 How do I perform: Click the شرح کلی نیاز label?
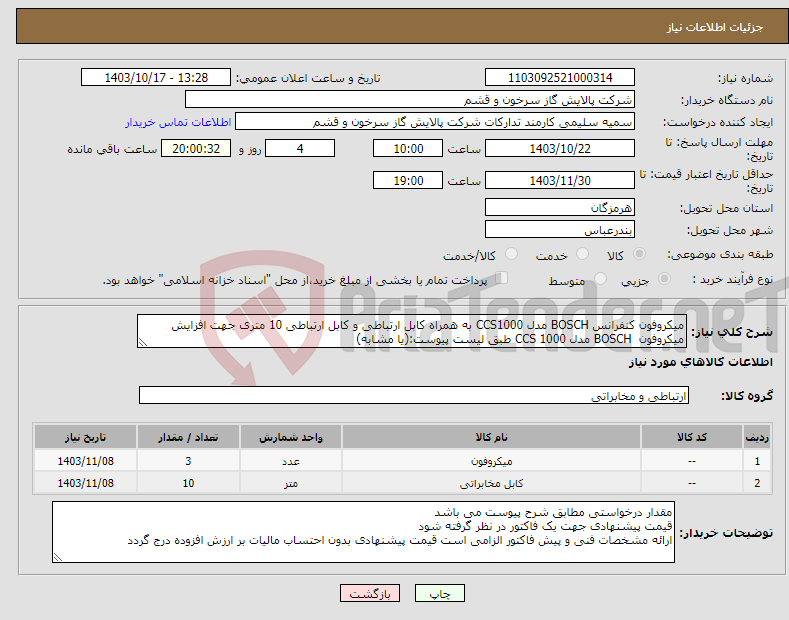pyautogui.click(x=732, y=332)
